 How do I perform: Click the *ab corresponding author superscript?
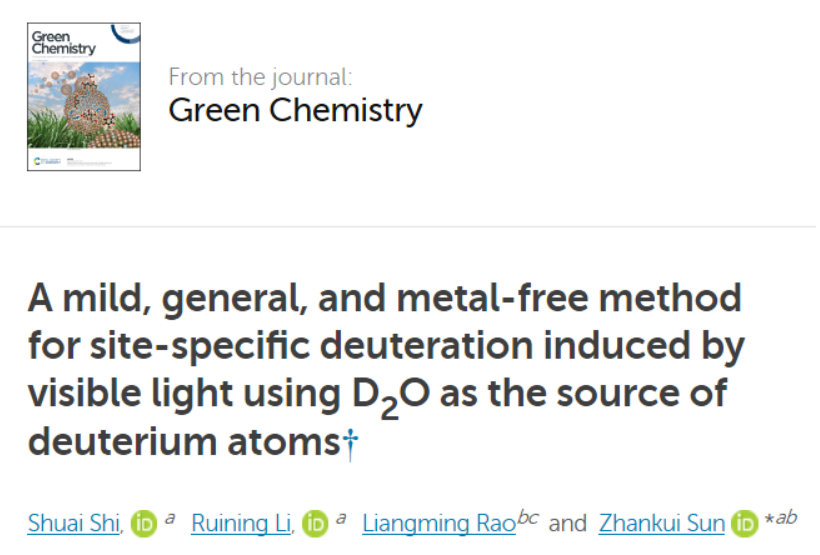tap(780, 517)
